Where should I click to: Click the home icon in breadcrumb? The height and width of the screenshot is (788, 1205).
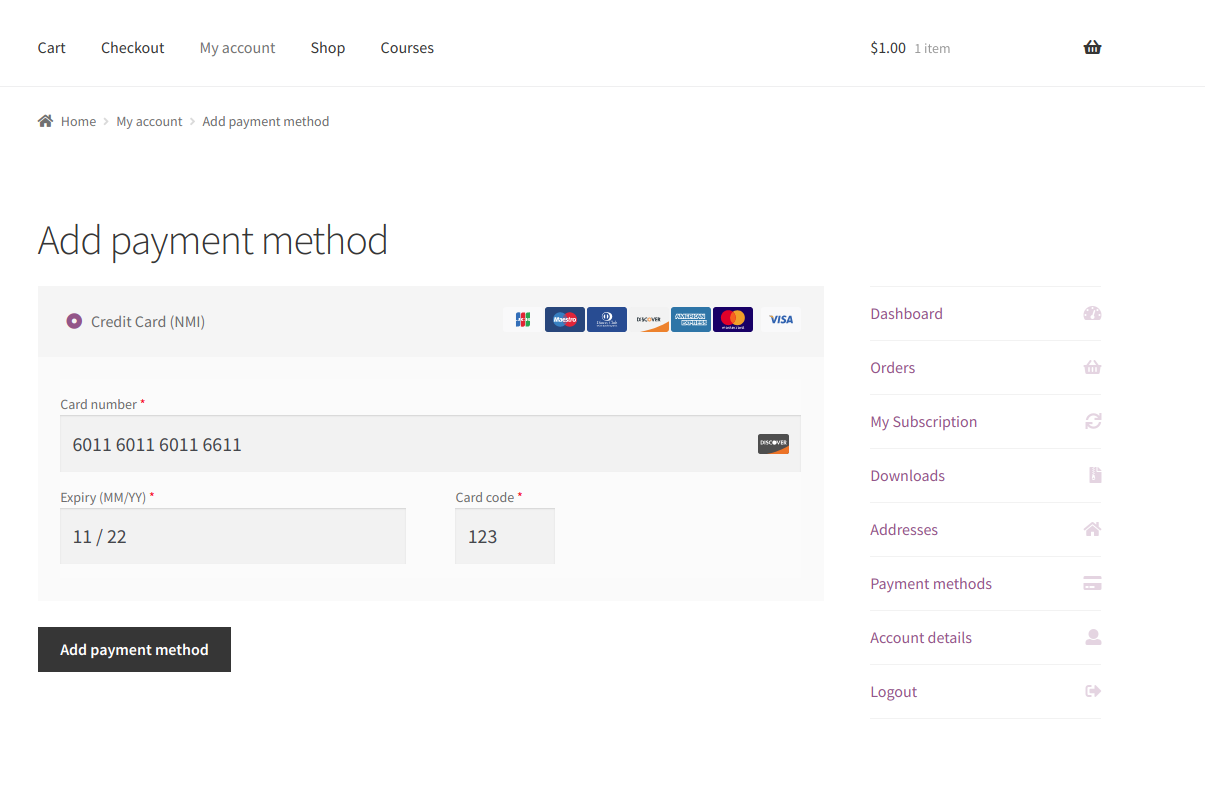(x=45, y=121)
